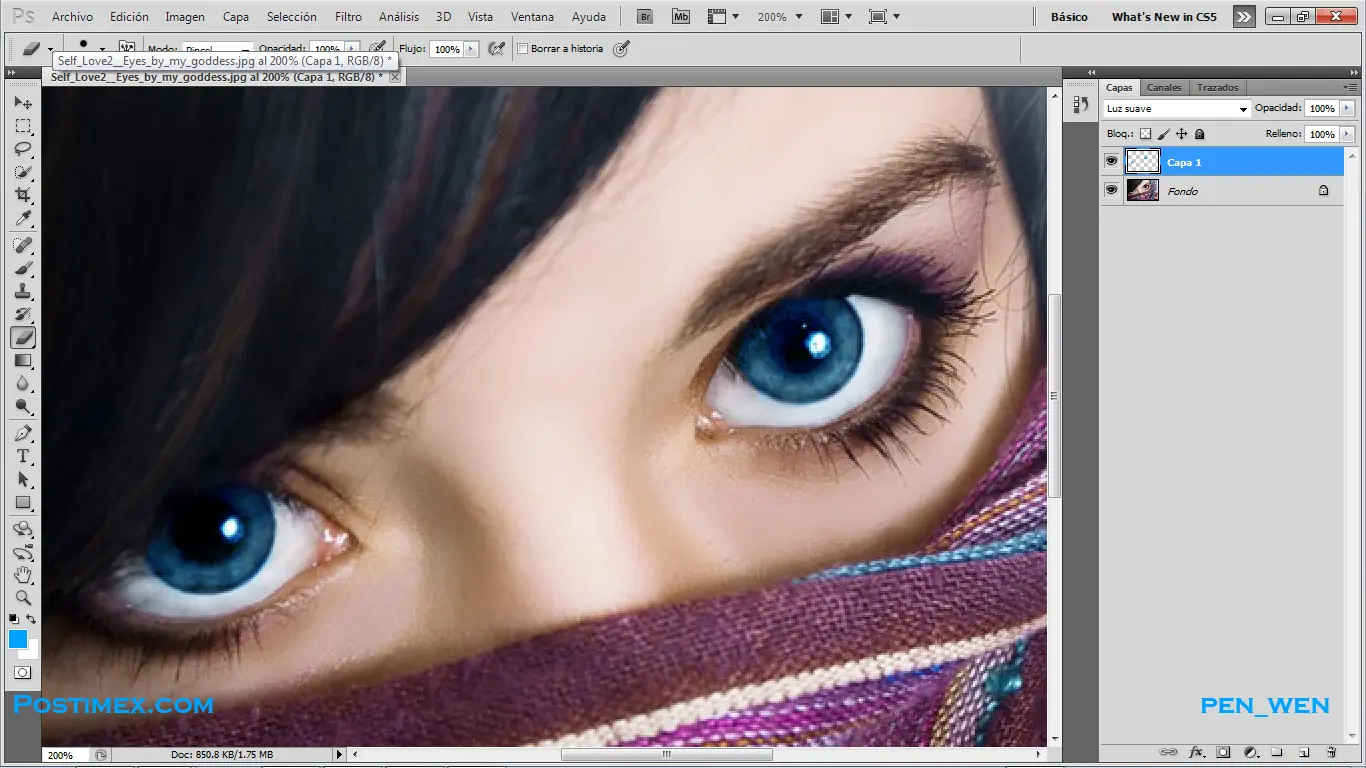Select the History Brush tool
The height and width of the screenshot is (768, 1366).
click(x=23, y=315)
